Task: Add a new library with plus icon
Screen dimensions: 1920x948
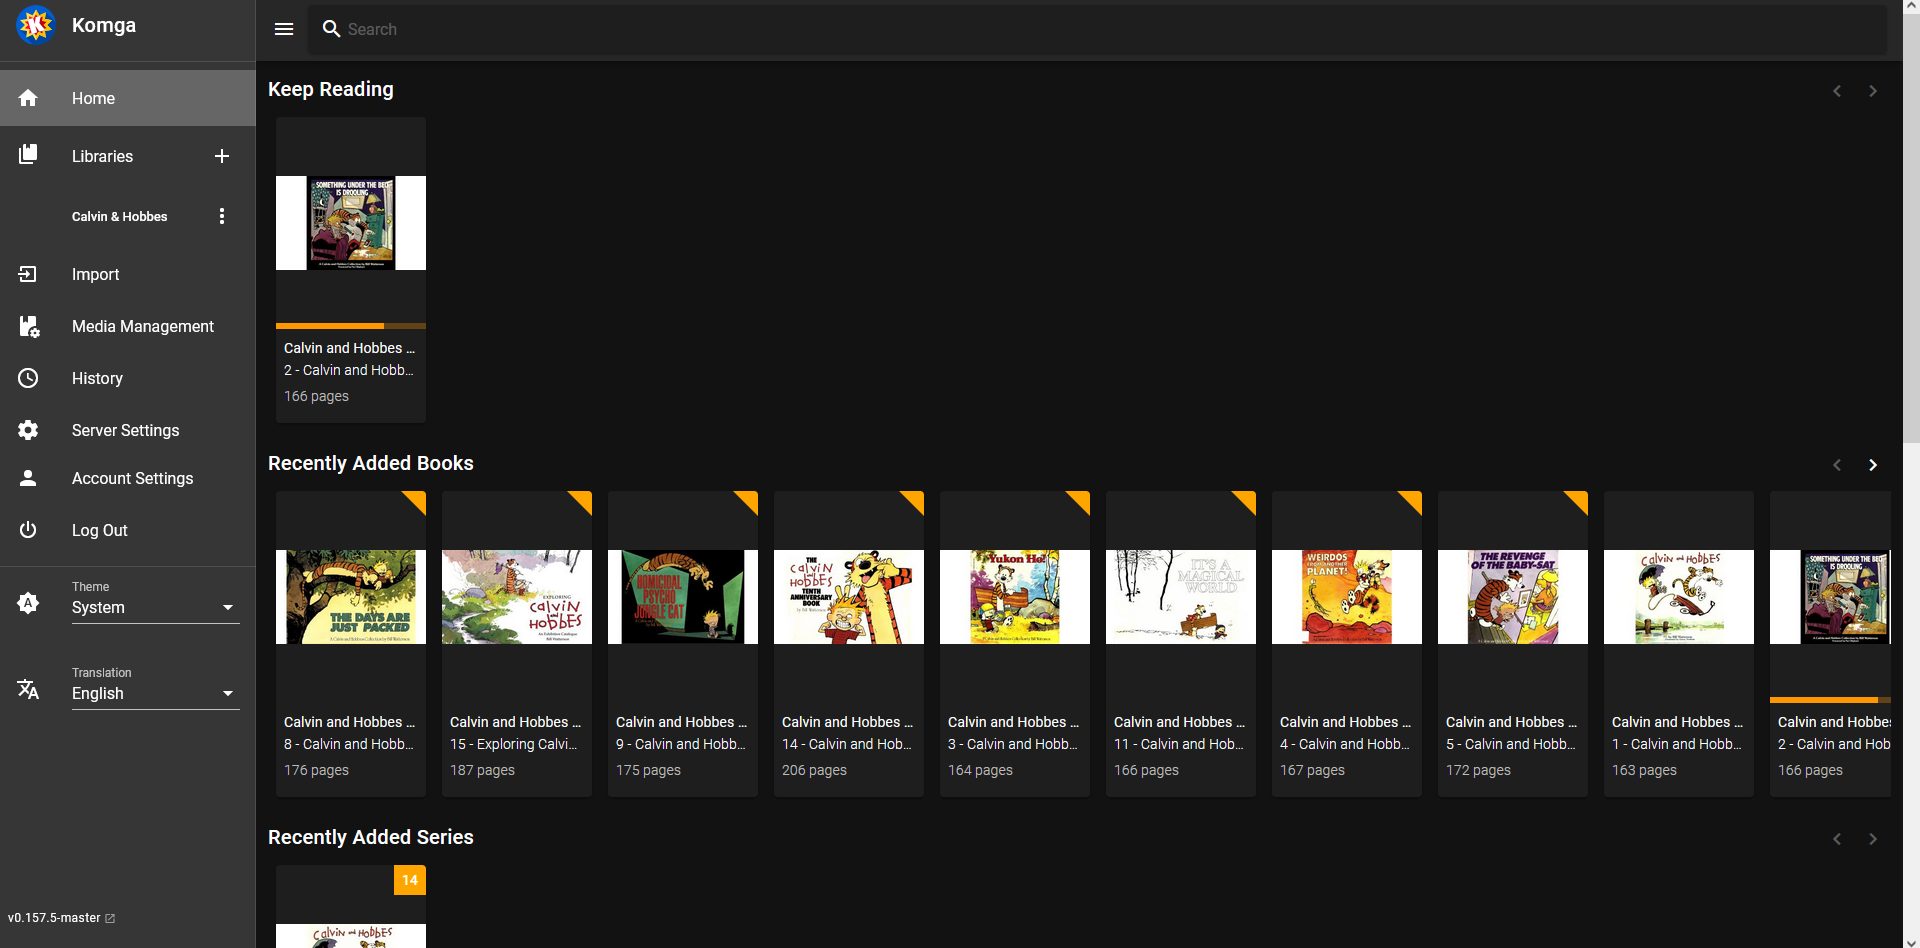Action: tap(222, 156)
